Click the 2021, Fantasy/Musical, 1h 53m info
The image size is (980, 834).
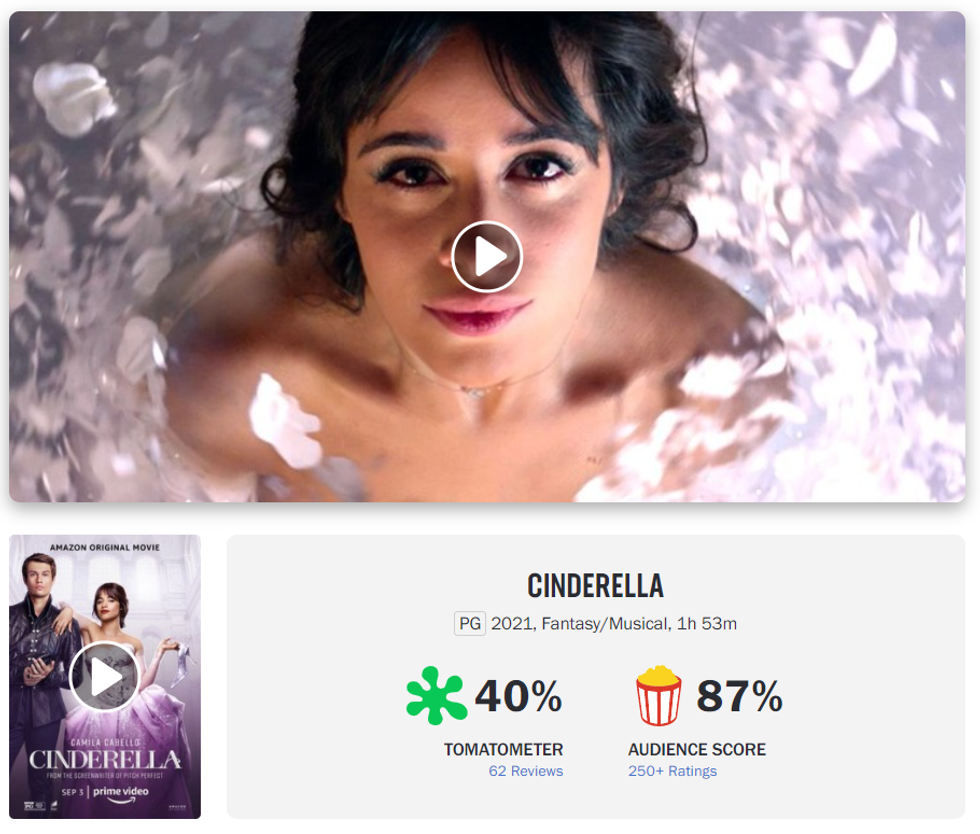pos(614,623)
